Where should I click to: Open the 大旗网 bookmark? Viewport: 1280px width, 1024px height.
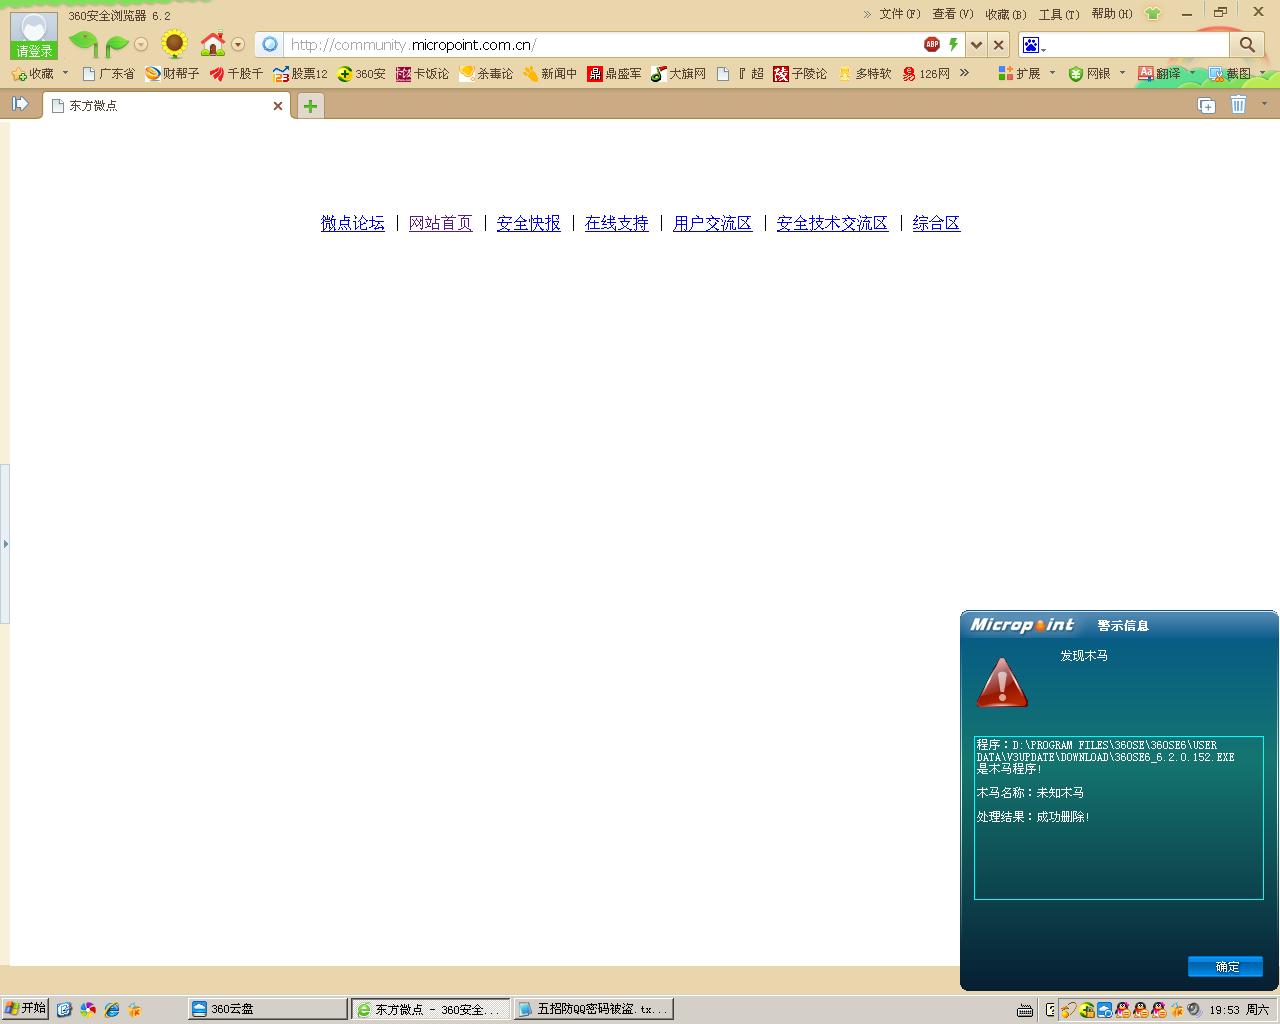coord(678,74)
